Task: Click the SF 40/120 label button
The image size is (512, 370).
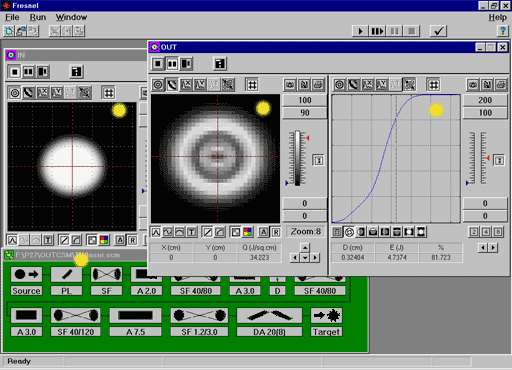Action: (76, 332)
